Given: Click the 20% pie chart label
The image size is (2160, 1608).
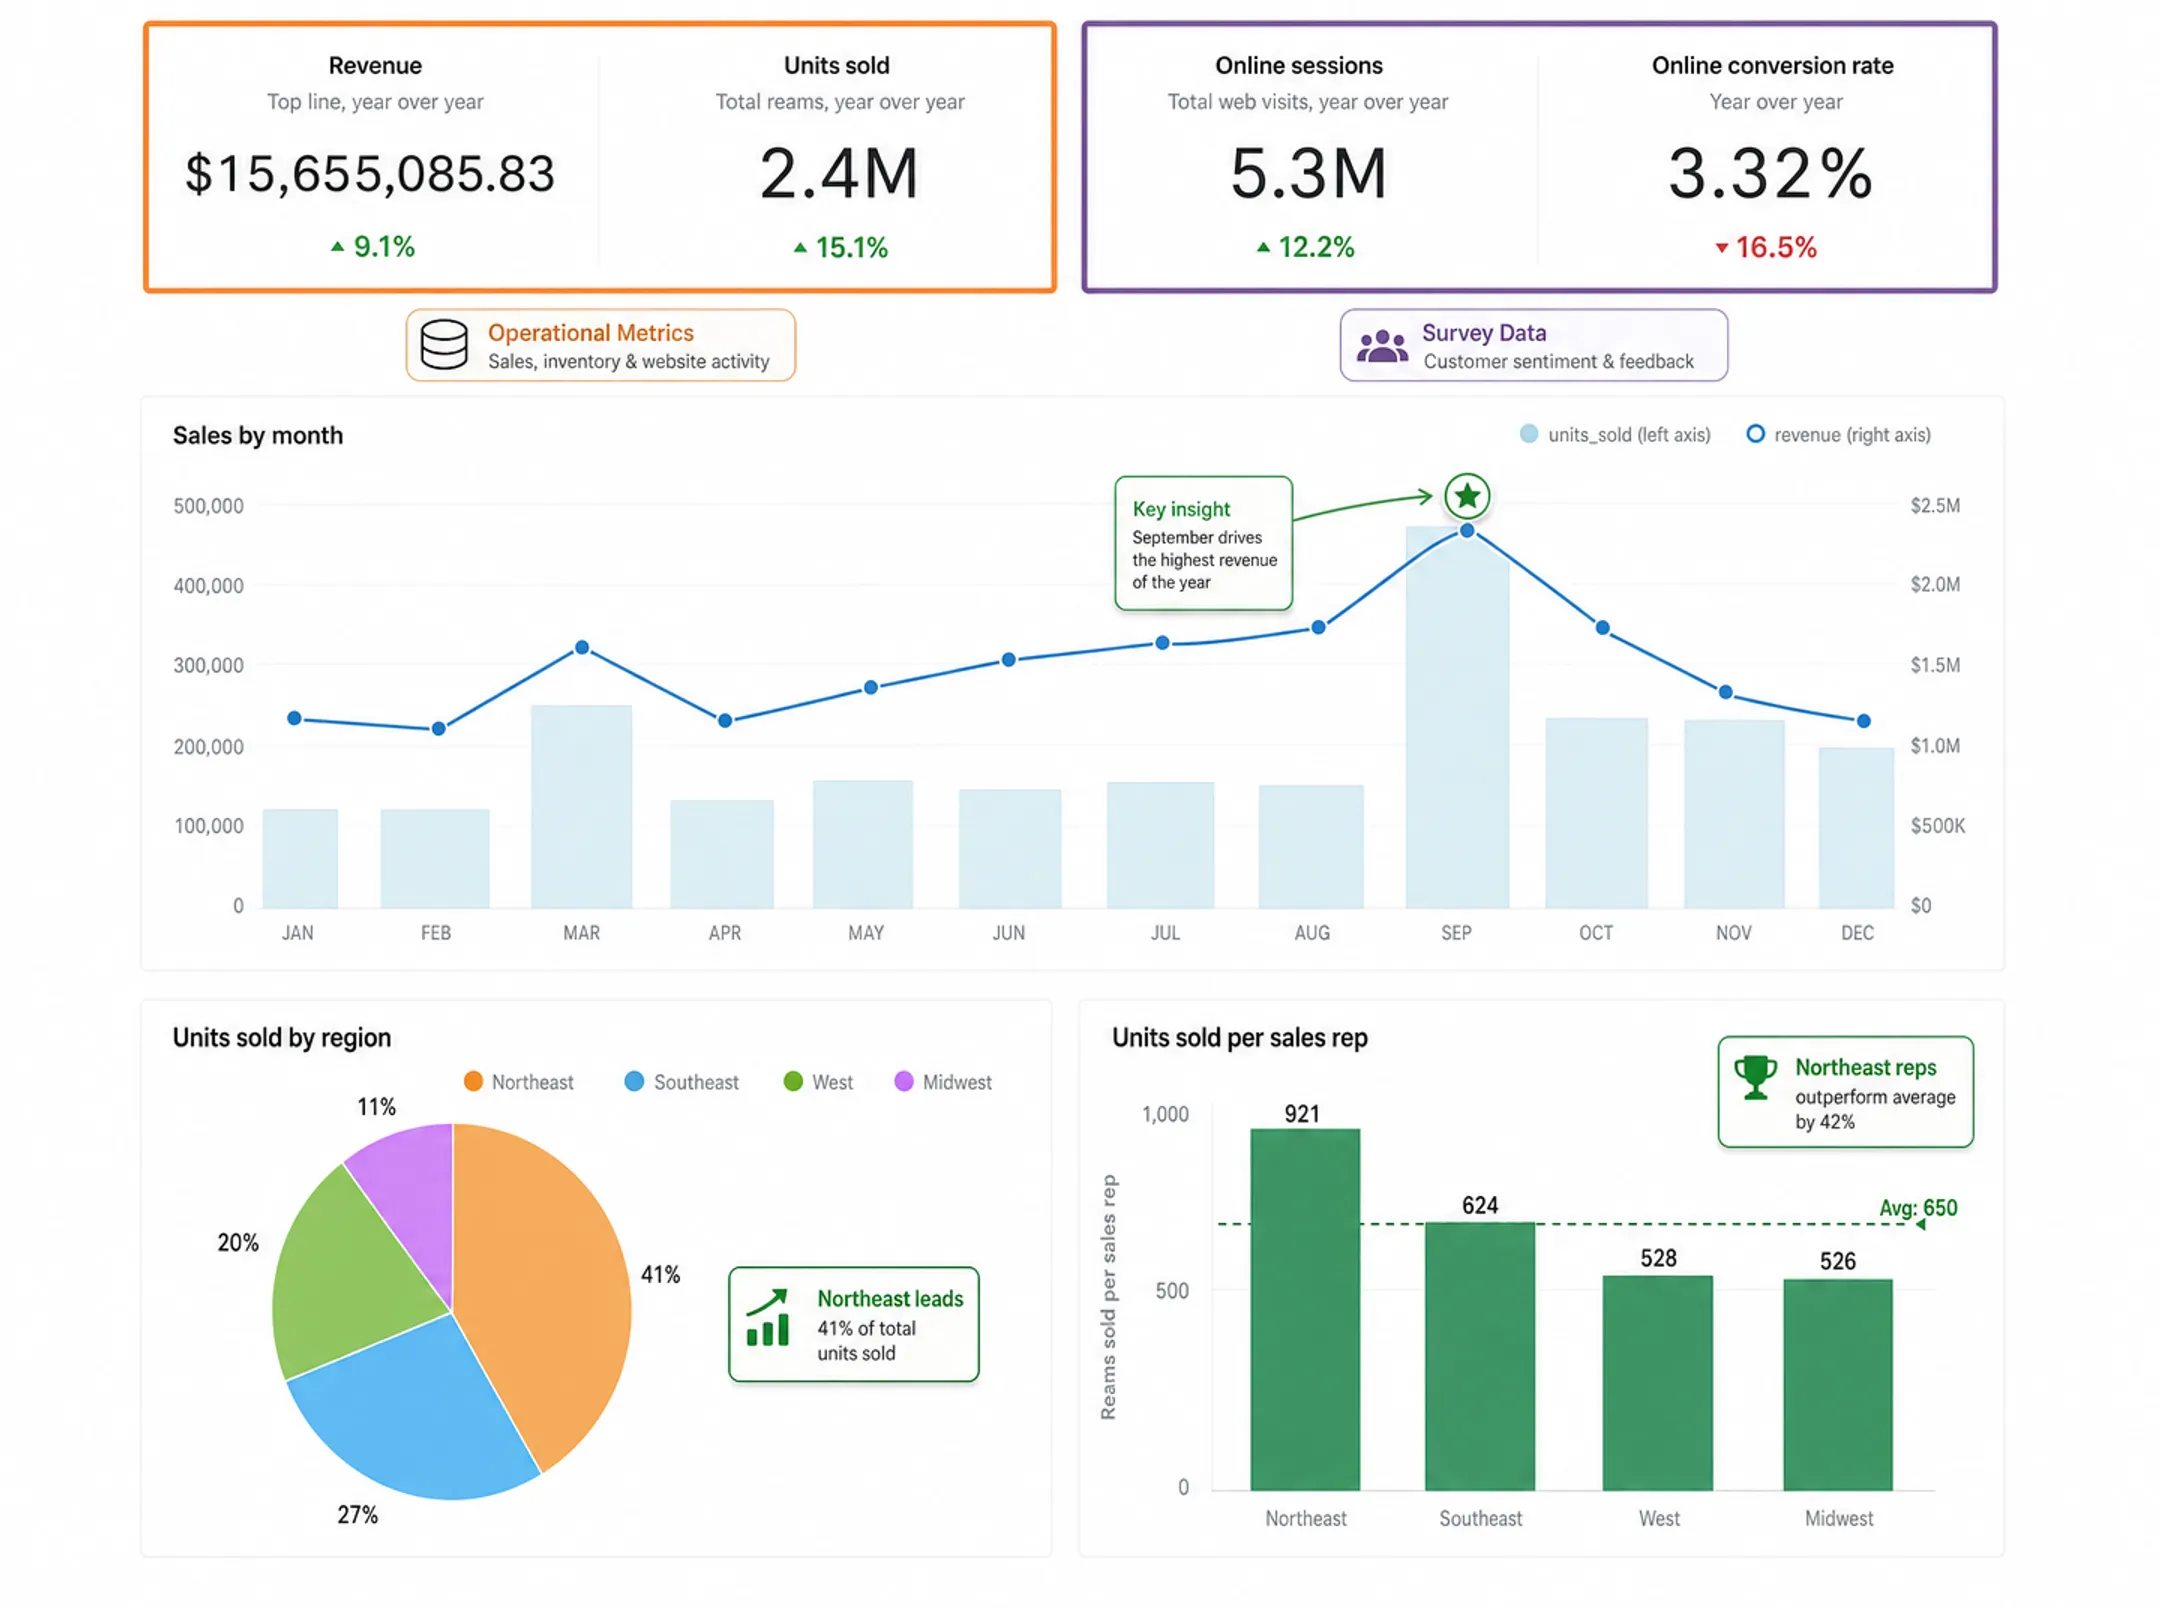Looking at the screenshot, I should [238, 1242].
